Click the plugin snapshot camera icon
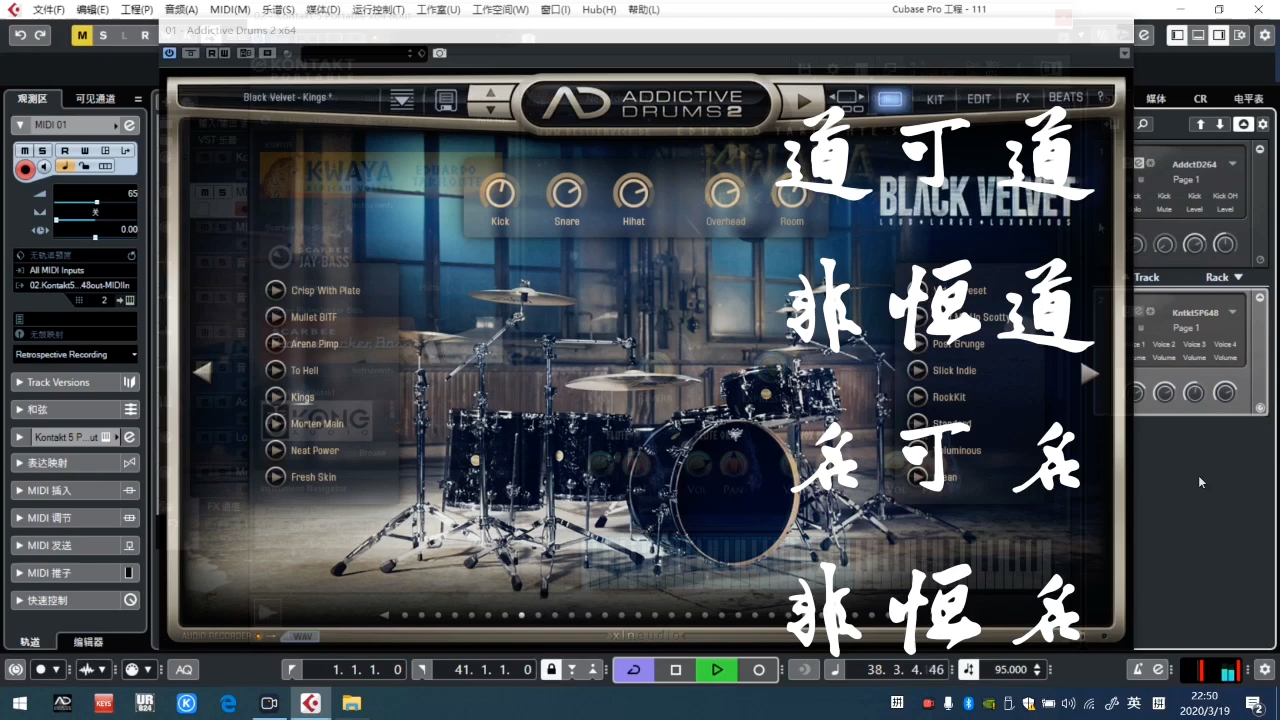 (x=440, y=53)
